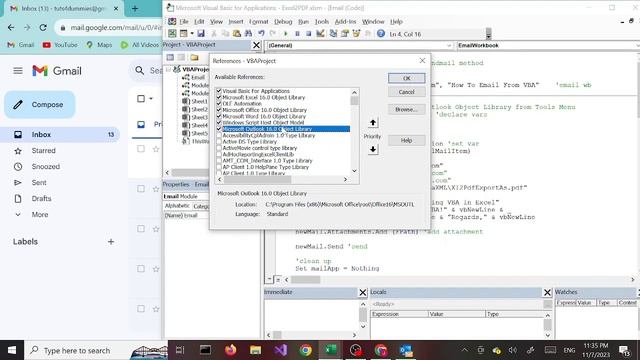Uncheck Windows Script Host Object Model
The height and width of the screenshot is (360, 640).
click(x=219, y=122)
